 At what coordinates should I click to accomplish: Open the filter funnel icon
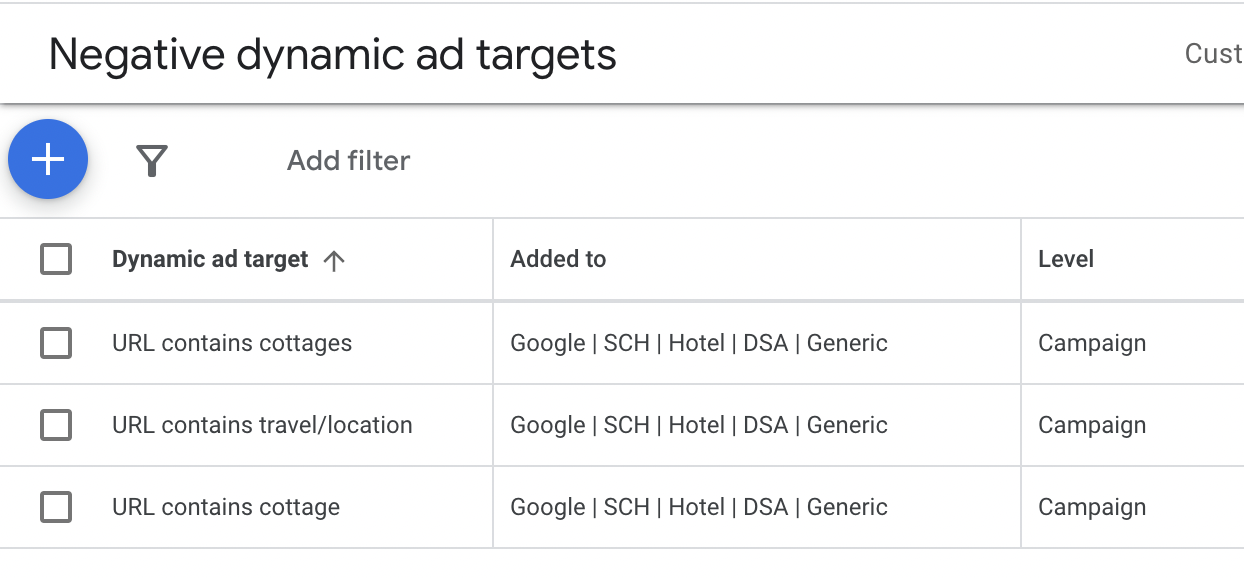(x=152, y=160)
